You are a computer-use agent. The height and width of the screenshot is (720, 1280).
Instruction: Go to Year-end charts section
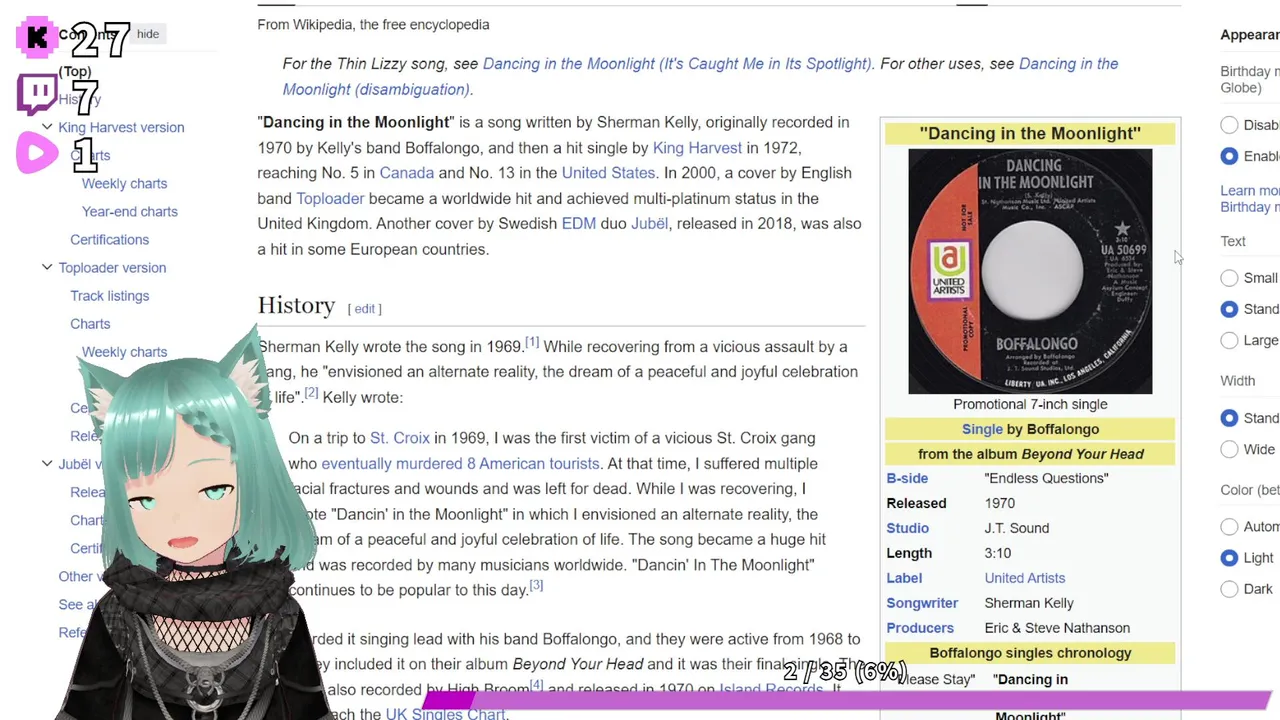pyautogui.click(x=129, y=211)
